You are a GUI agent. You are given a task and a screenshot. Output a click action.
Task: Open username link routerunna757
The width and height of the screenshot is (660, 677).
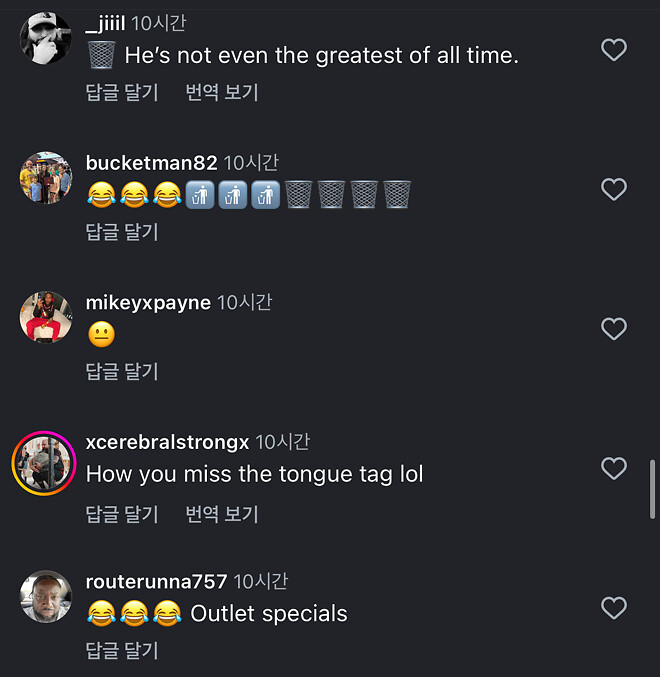tap(157, 581)
